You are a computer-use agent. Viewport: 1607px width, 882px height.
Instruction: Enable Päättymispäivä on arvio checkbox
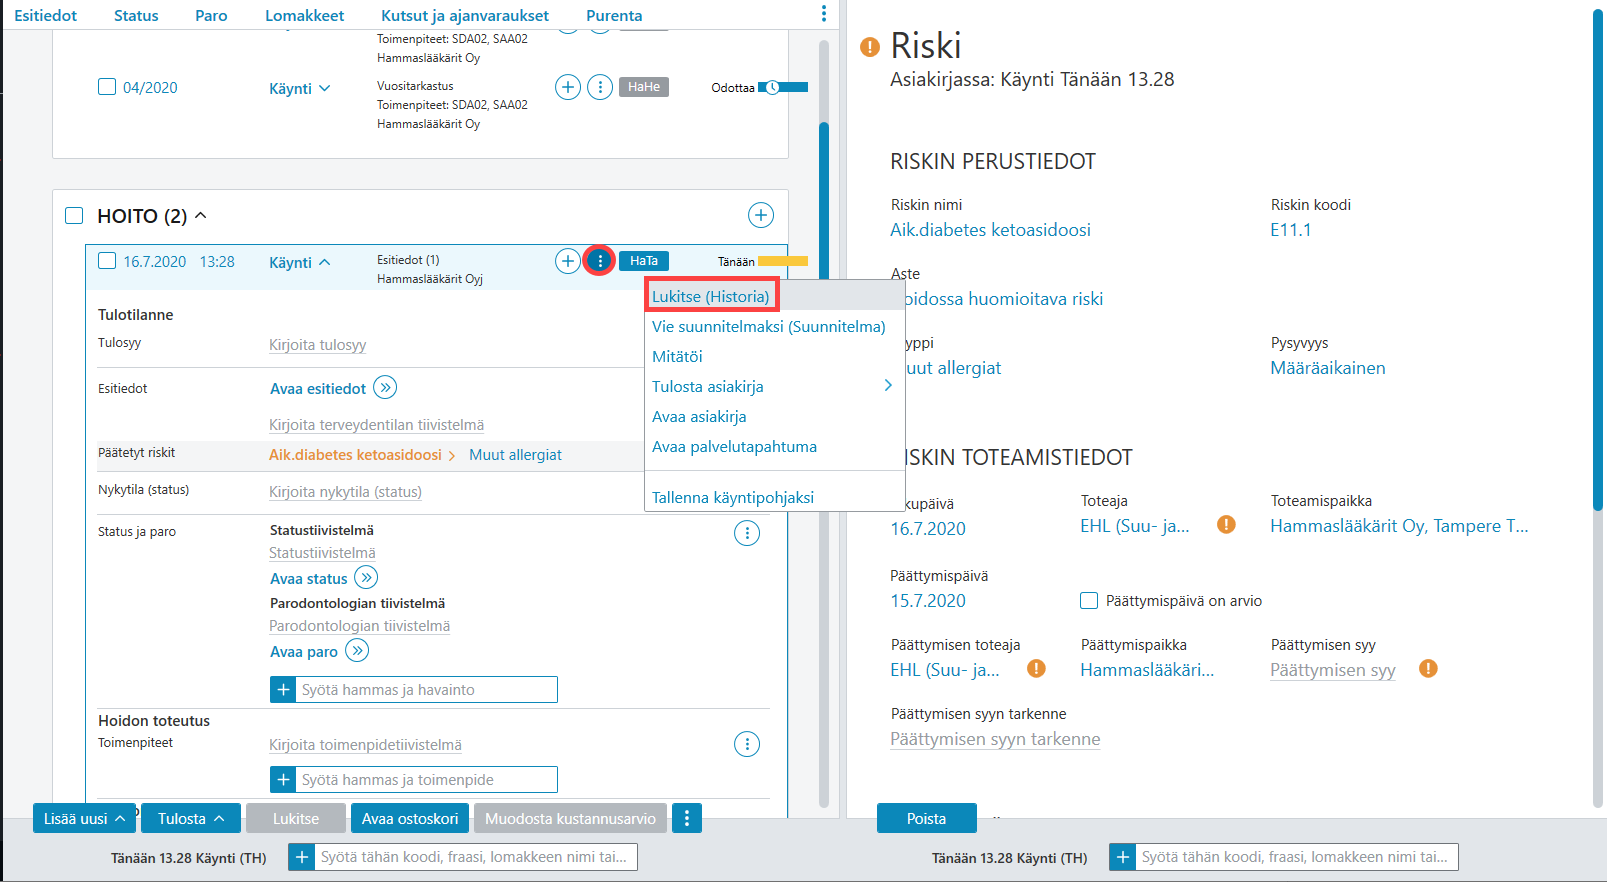tap(1089, 600)
